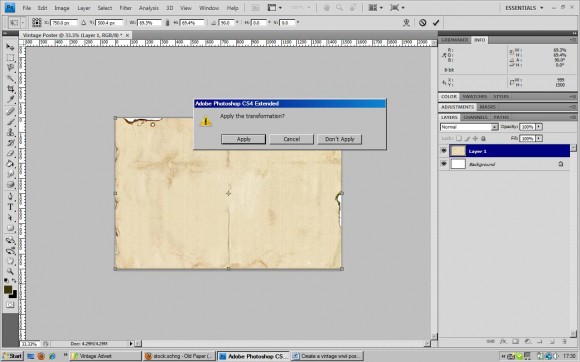The height and width of the screenshot is (362, 580).
Task: Open the View Extras dropdown in application bar
Action: pyautogui.click(x=275, y=8)
